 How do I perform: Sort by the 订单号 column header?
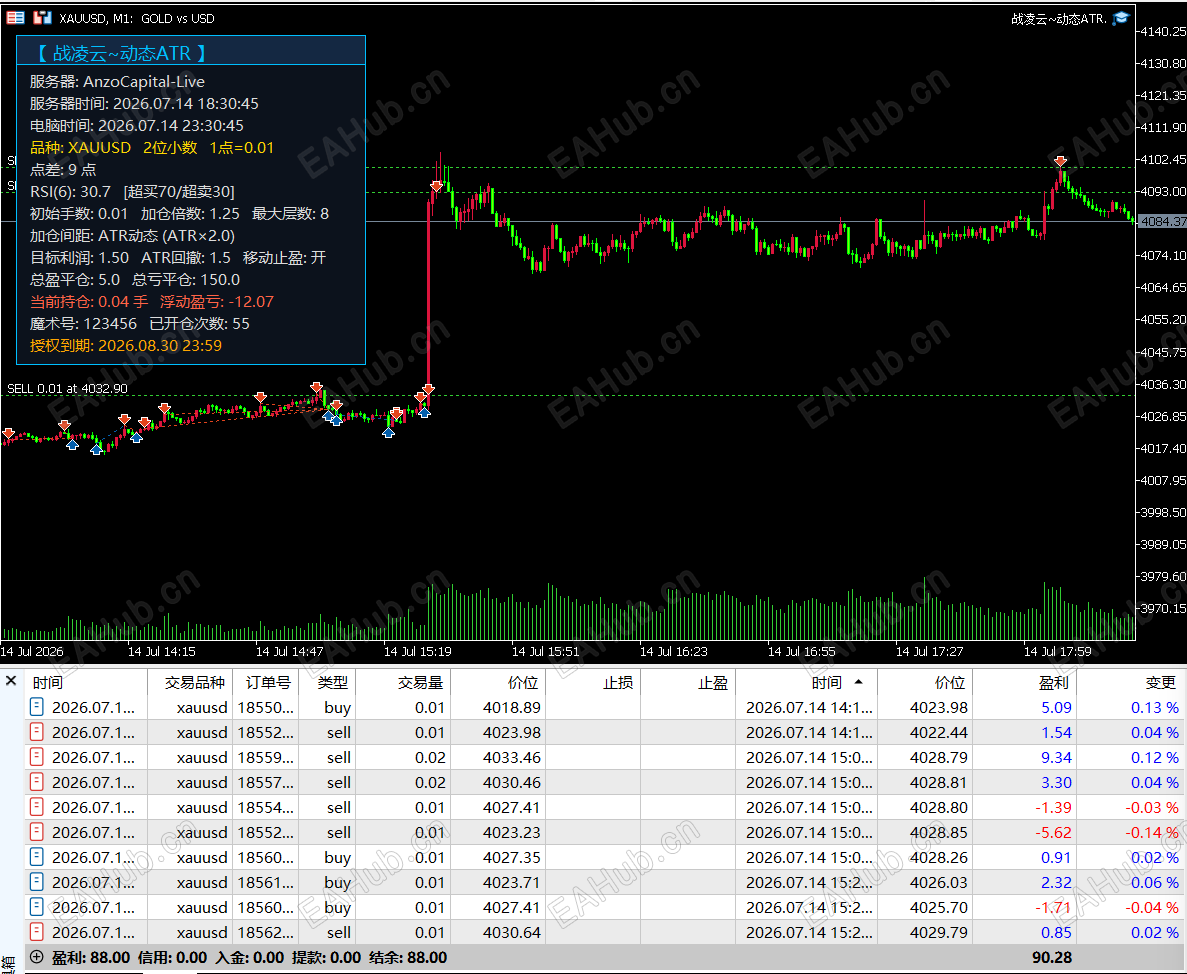coord(268,683)
